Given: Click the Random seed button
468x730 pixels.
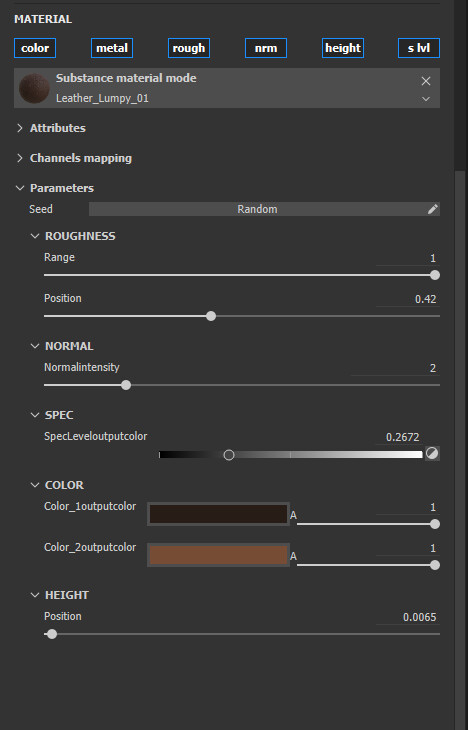Looking at the screenshot, I should tap(257, 209).
